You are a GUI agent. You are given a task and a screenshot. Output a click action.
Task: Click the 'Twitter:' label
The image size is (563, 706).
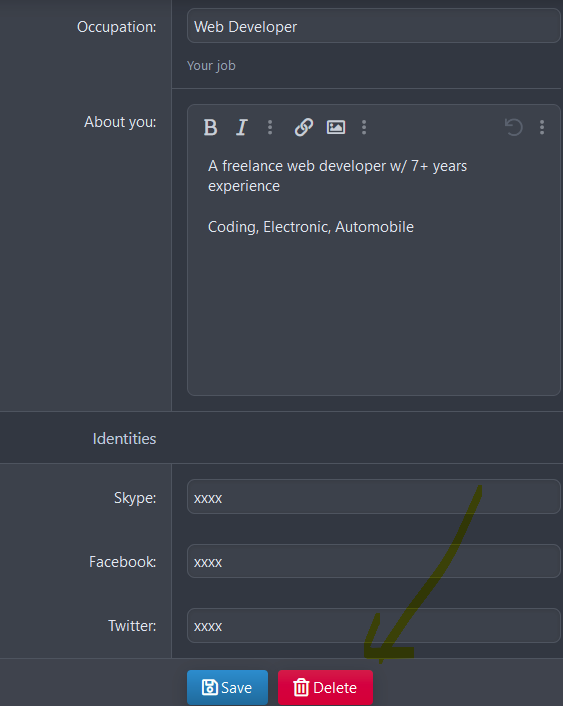click(x=132, y=626)
